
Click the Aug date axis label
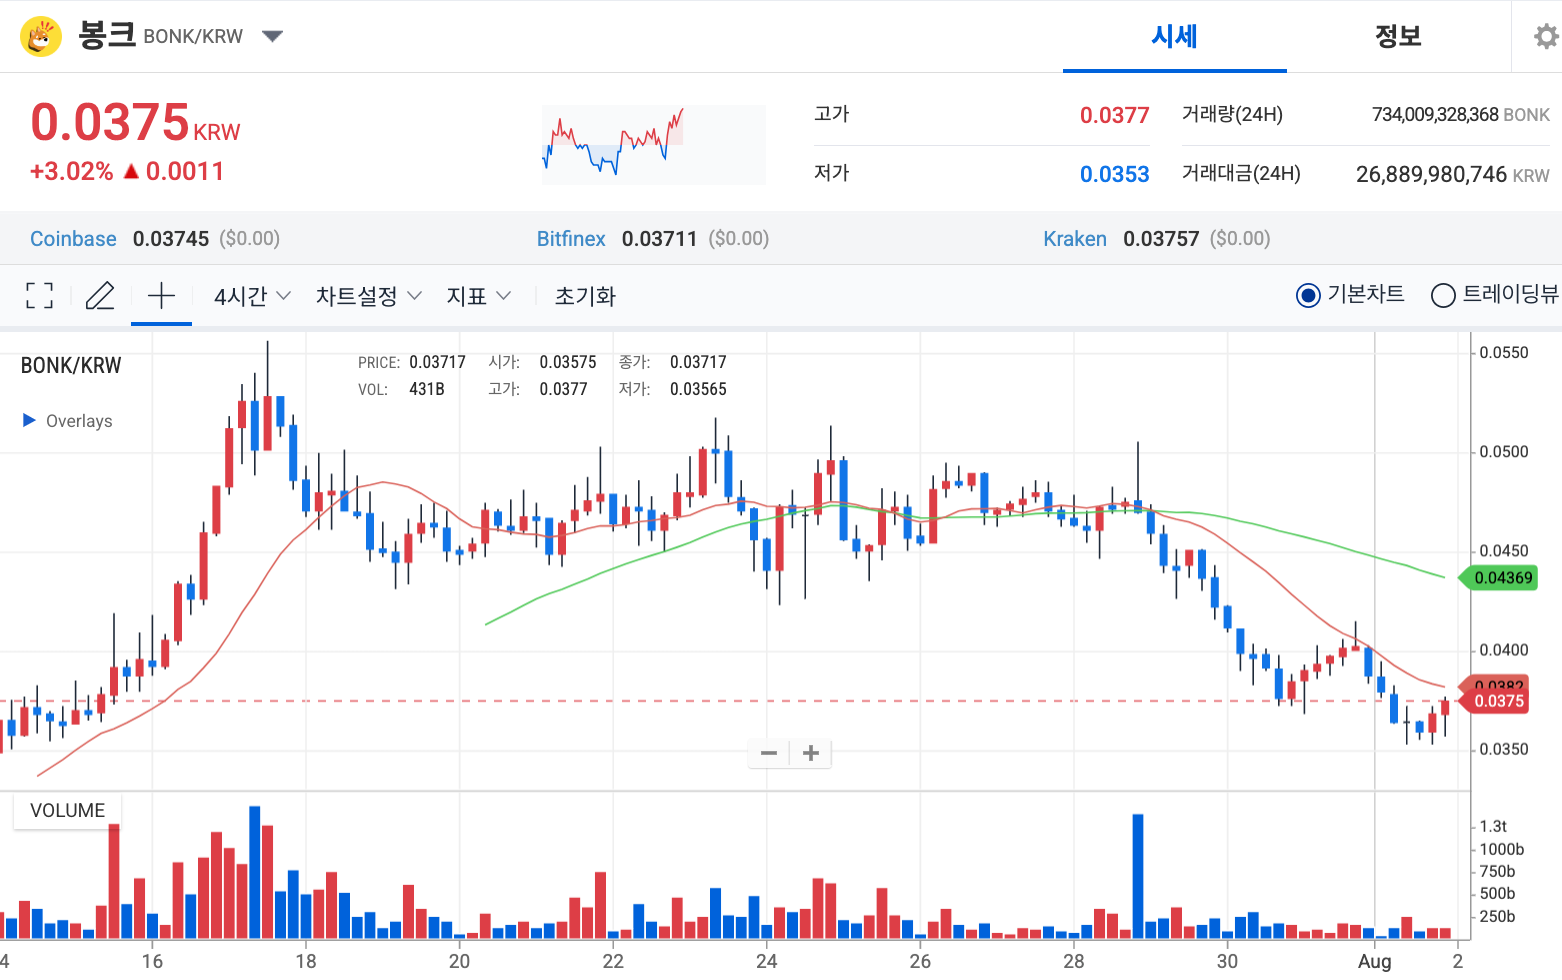click(x=1375, y=961)
